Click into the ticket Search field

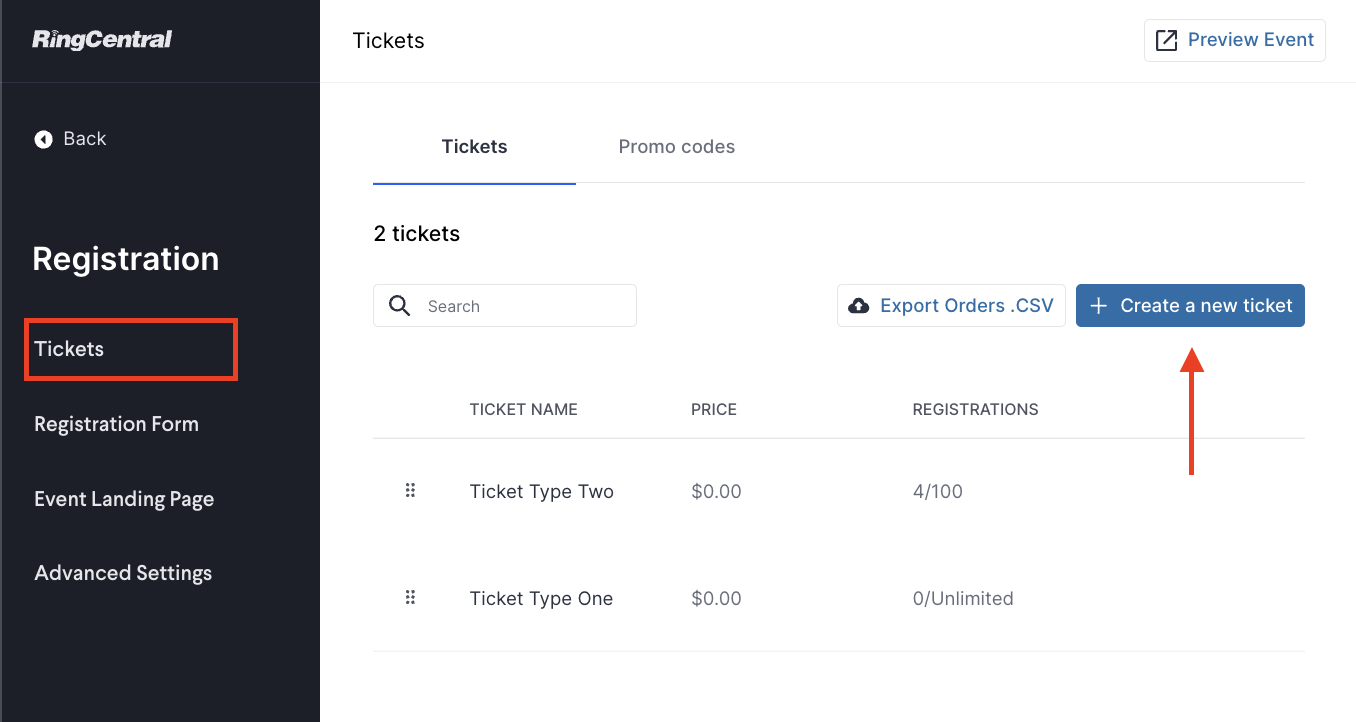coord(505,306)
